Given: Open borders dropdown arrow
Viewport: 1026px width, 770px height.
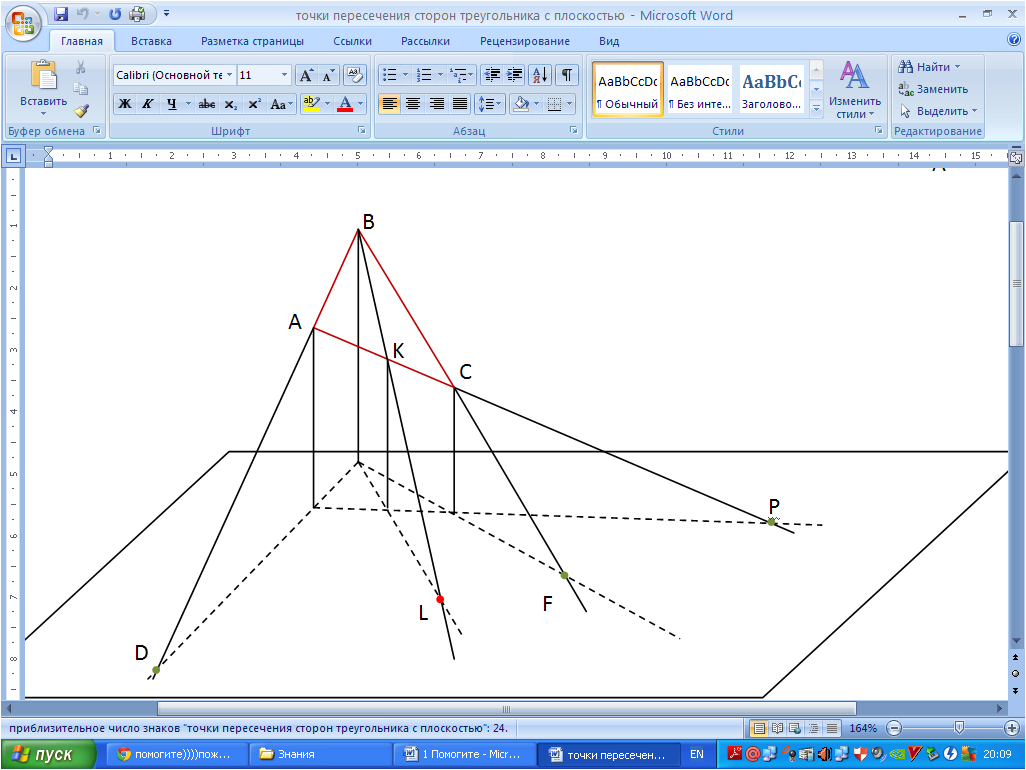Looking at the screenshot, I should point(569,103).
